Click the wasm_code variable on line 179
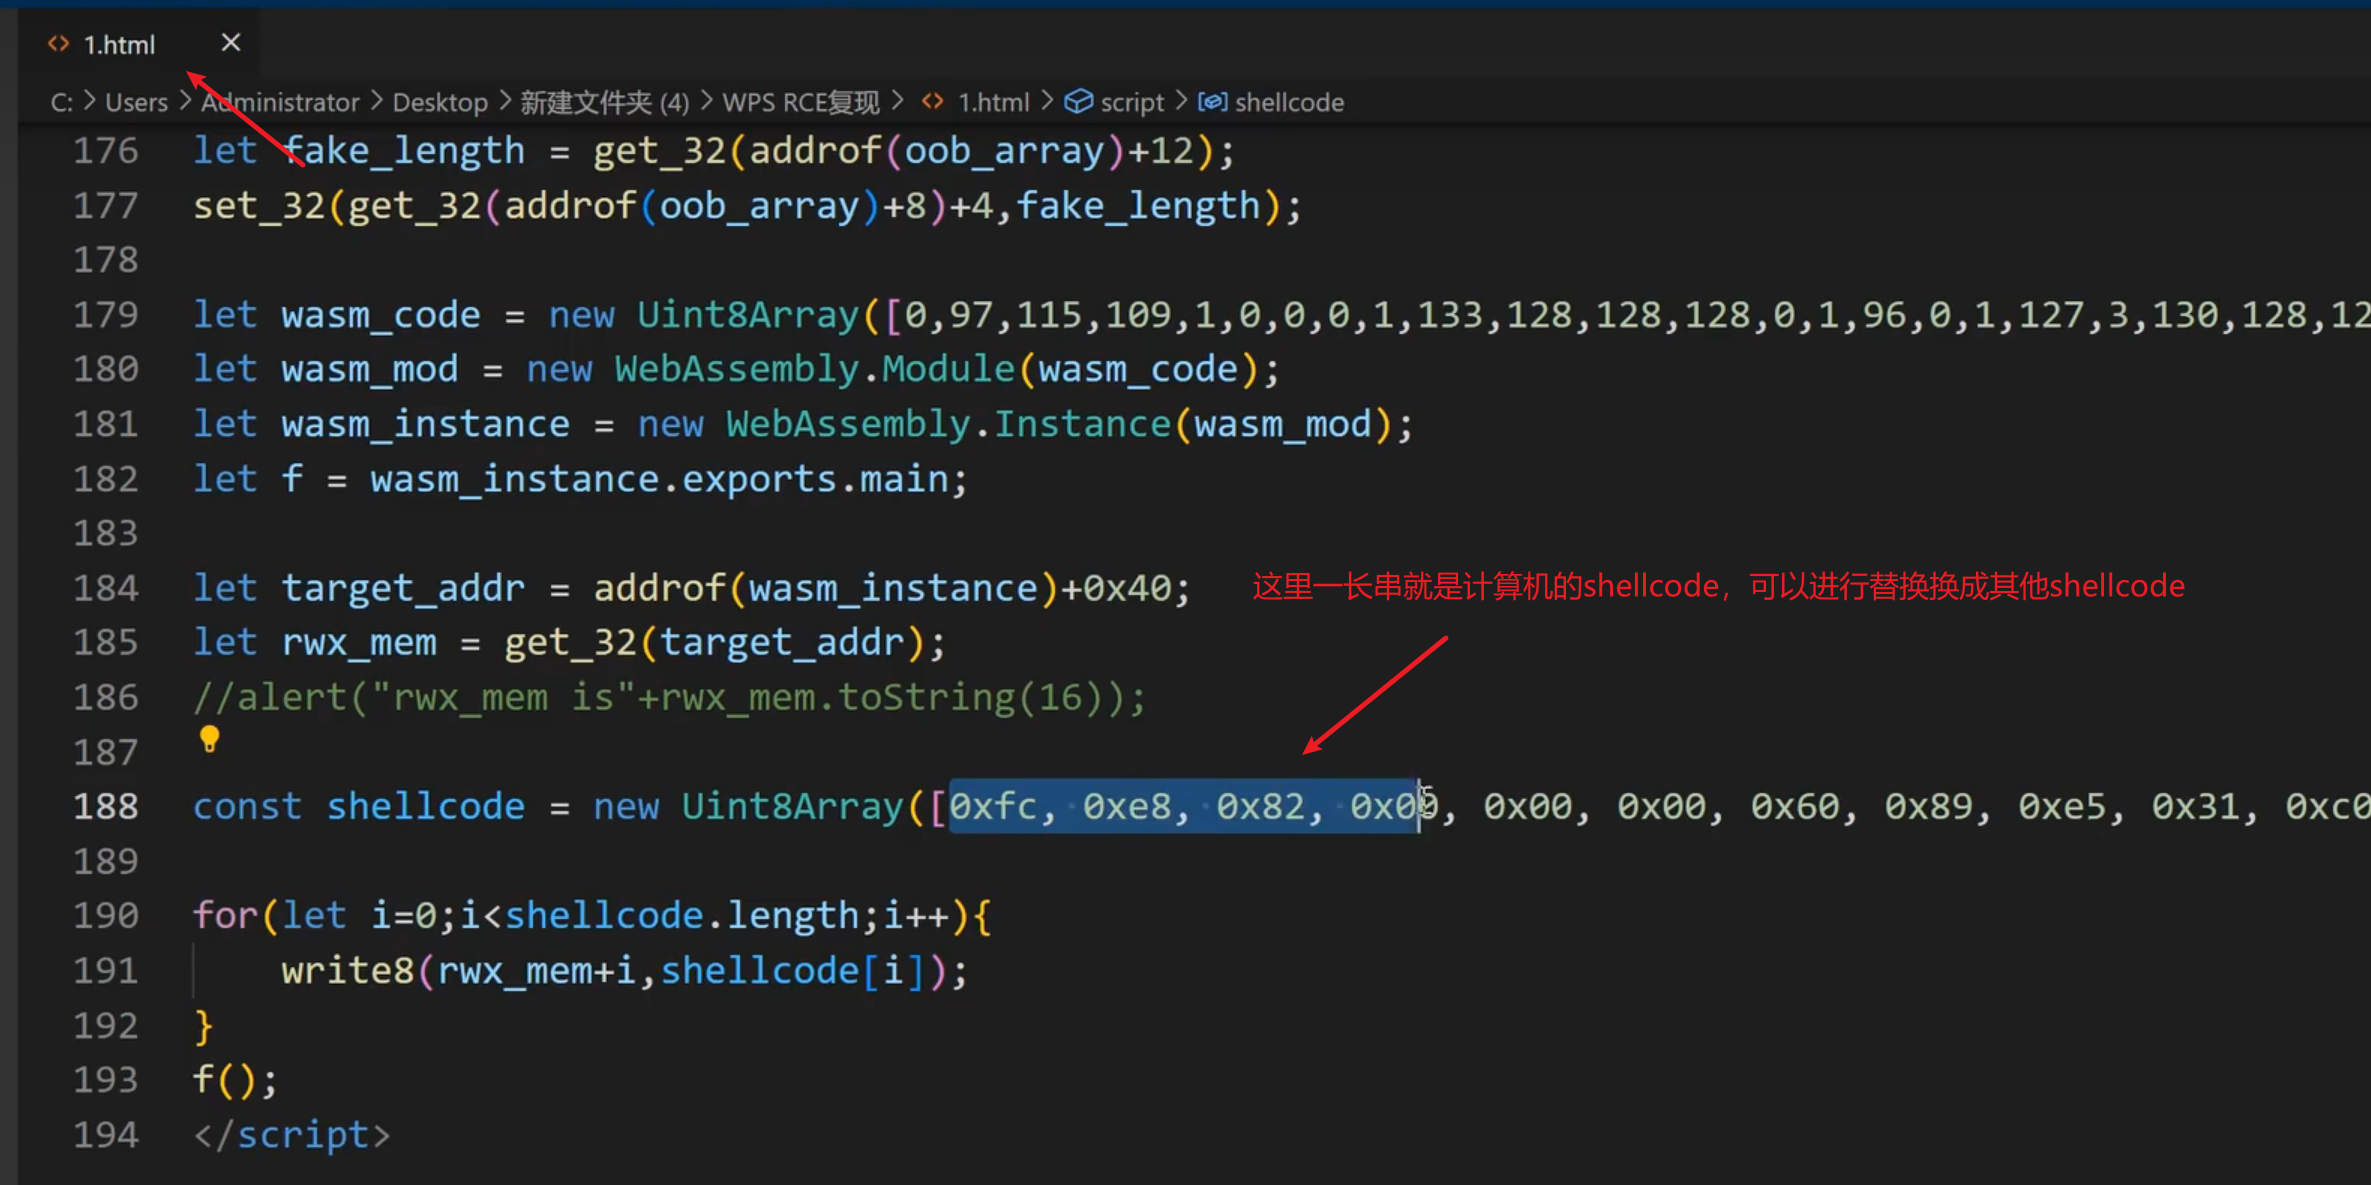The width and height of the screenshot is (2371, 1185). (380, 315)
